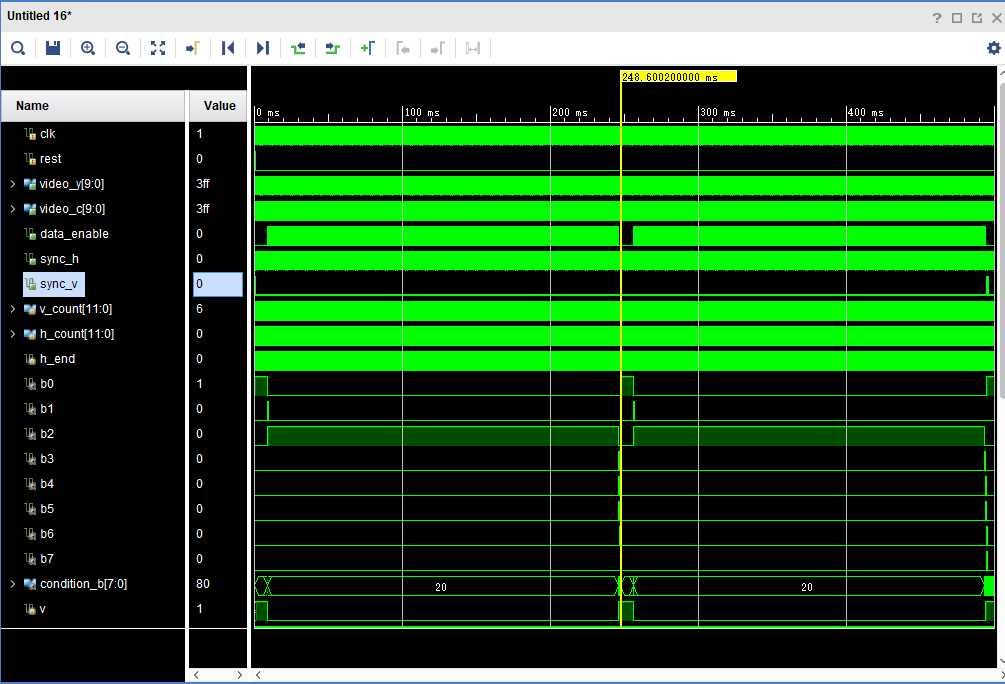Add a marker to waveform
The width and height of the screenshot is (1005, 684).
tap(367, 48)
